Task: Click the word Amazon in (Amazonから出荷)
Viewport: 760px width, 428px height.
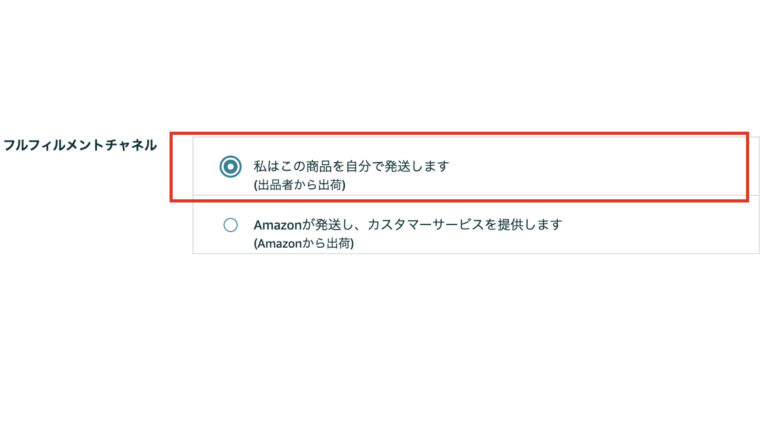Action: 280,243
